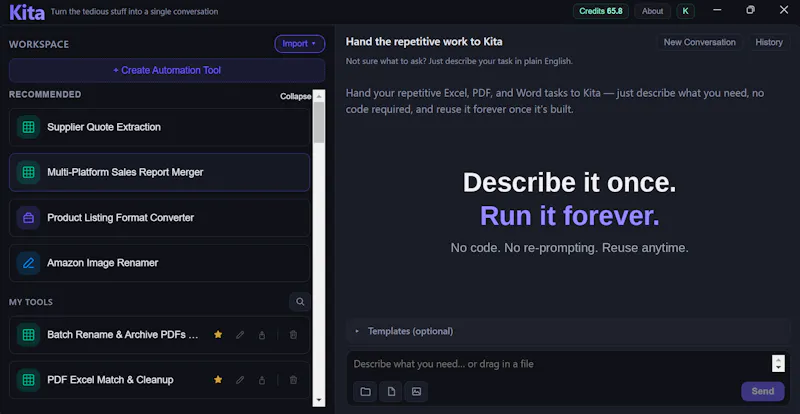Click 'Turn the tedious stuff' tagline

pos(135,11)
